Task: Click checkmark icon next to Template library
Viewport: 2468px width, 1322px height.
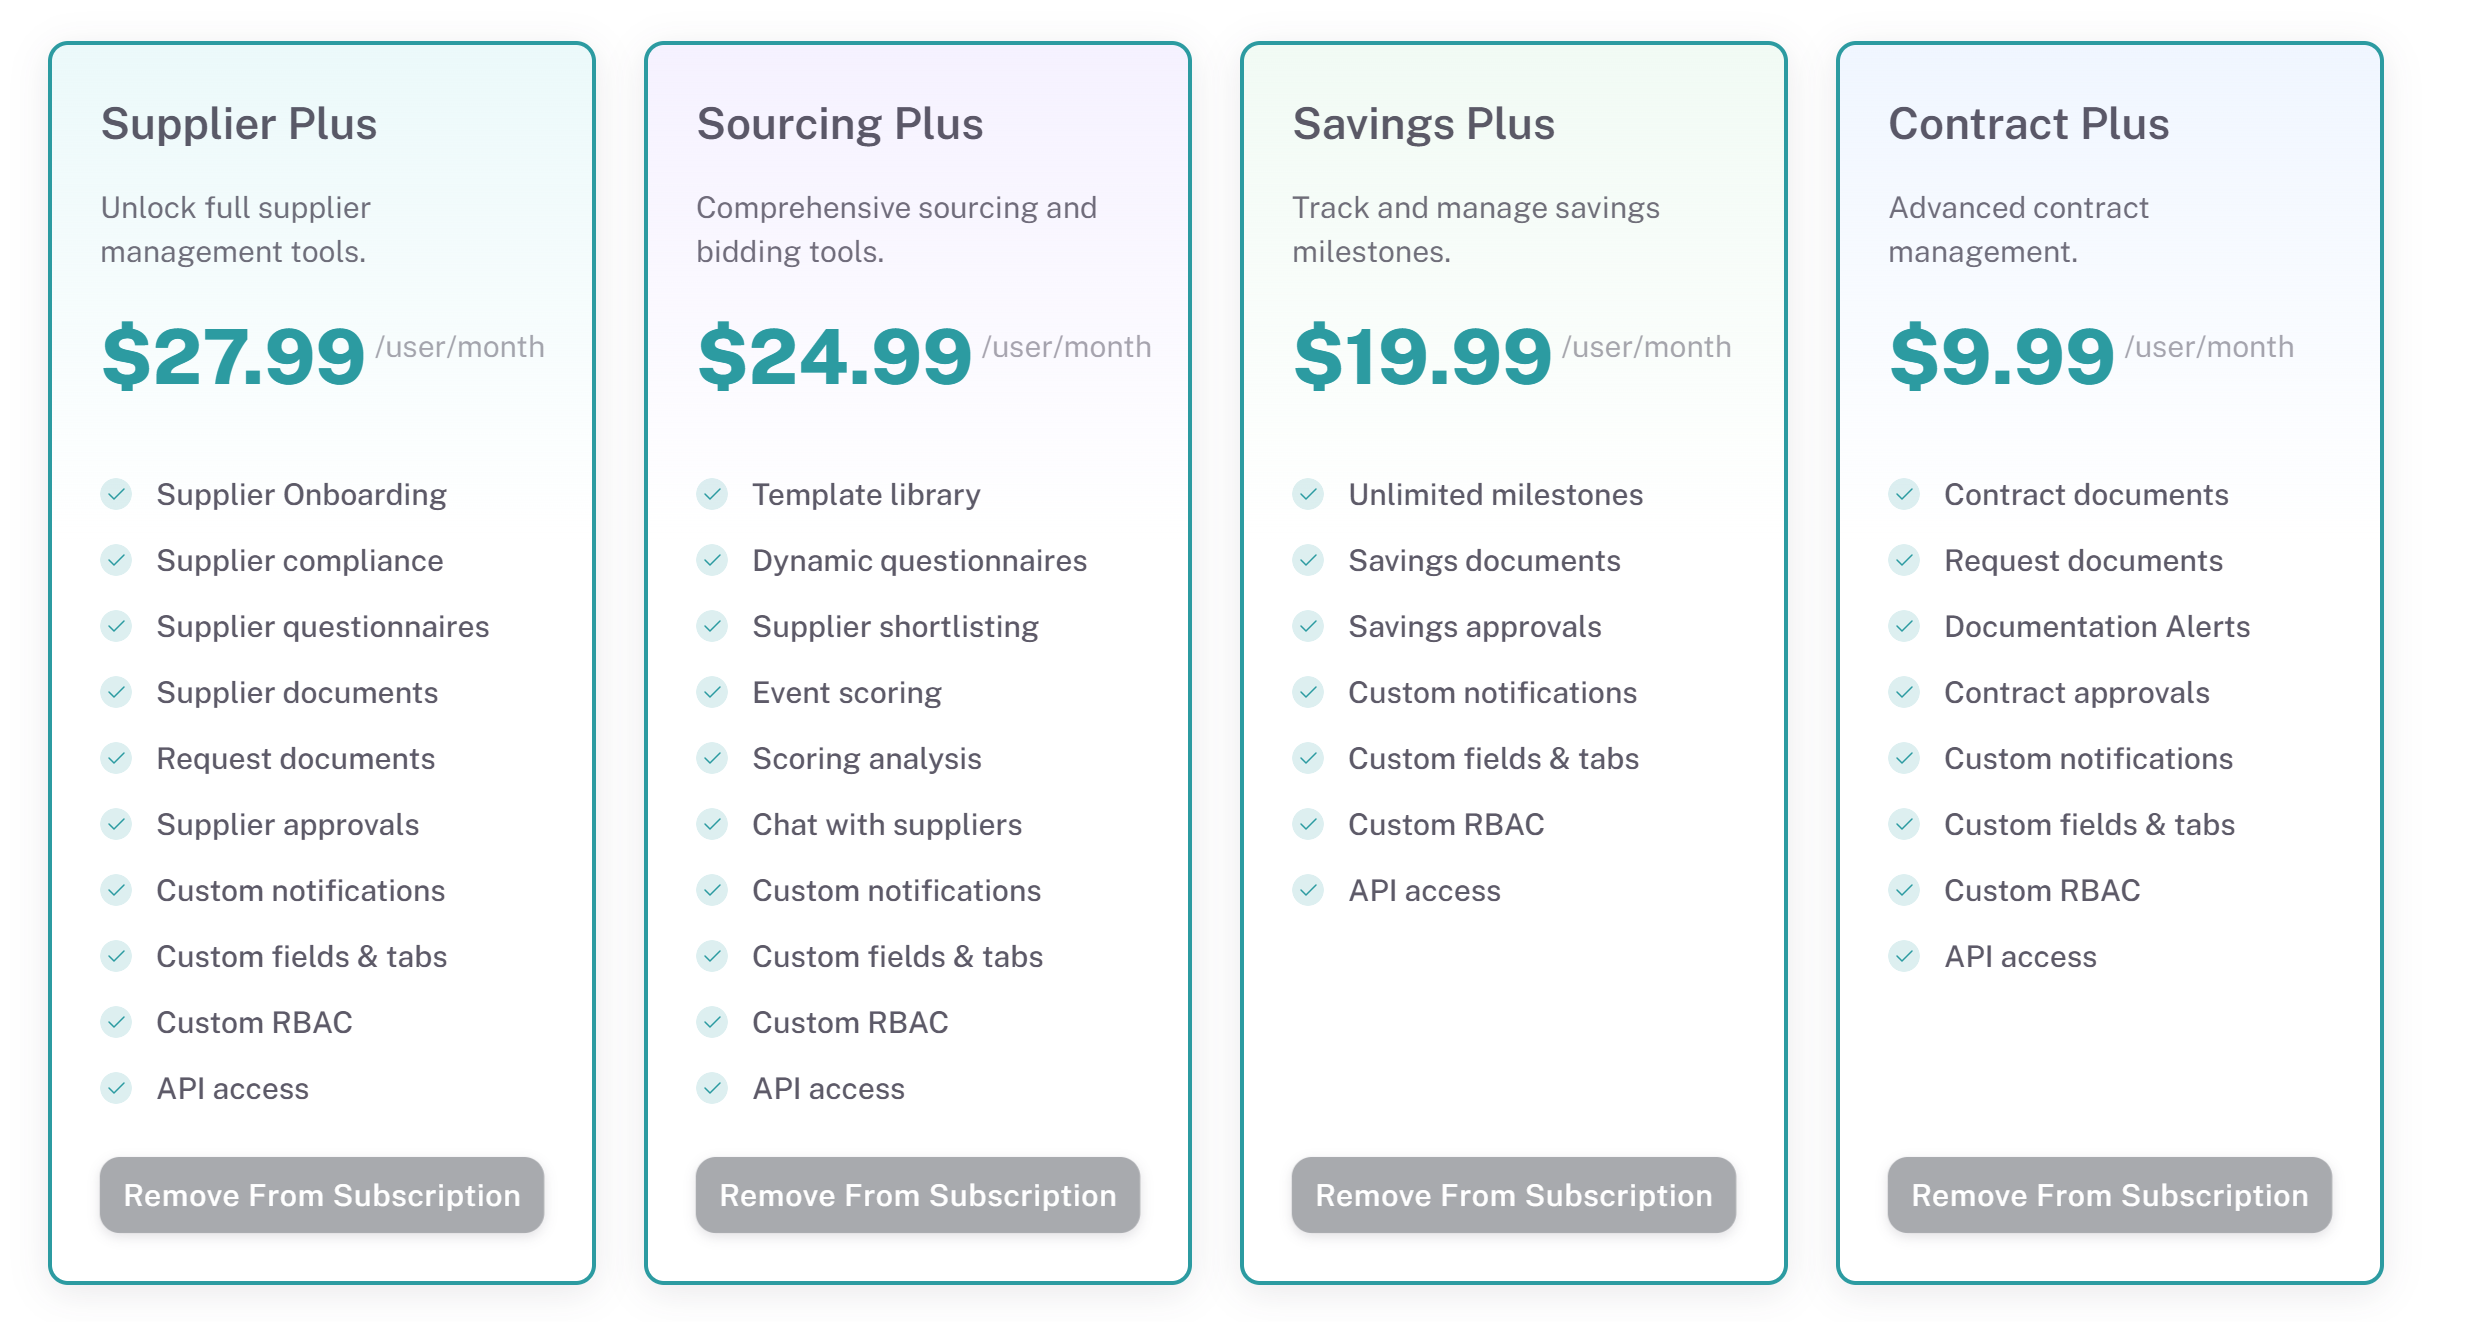Action: click(712, 494)
